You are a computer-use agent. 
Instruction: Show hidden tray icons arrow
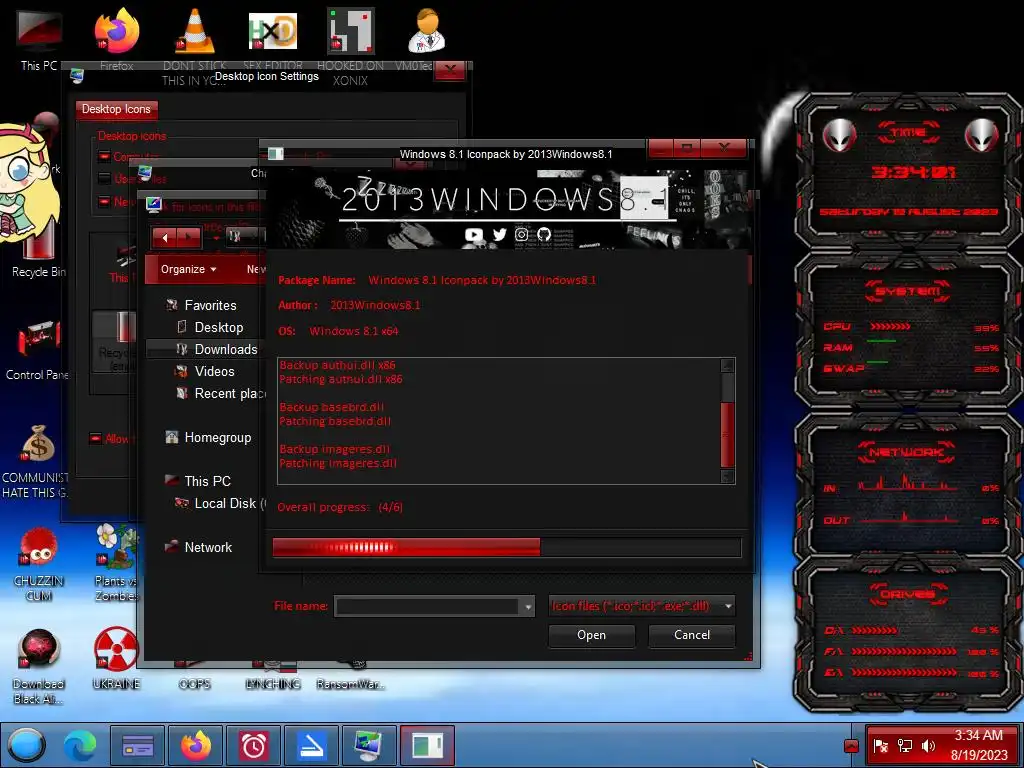(x=851, y=745)
